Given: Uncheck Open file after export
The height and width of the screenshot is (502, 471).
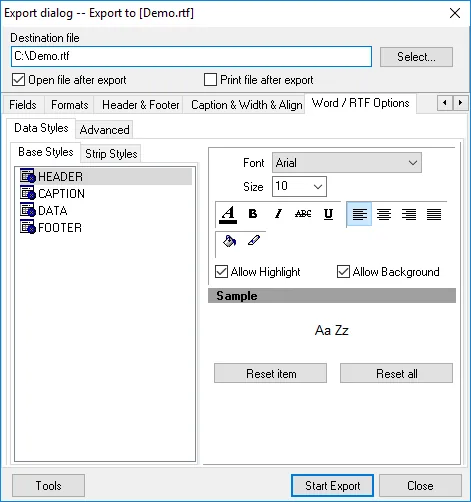Looking at the screenshot, I should click(x=18, y=80).
